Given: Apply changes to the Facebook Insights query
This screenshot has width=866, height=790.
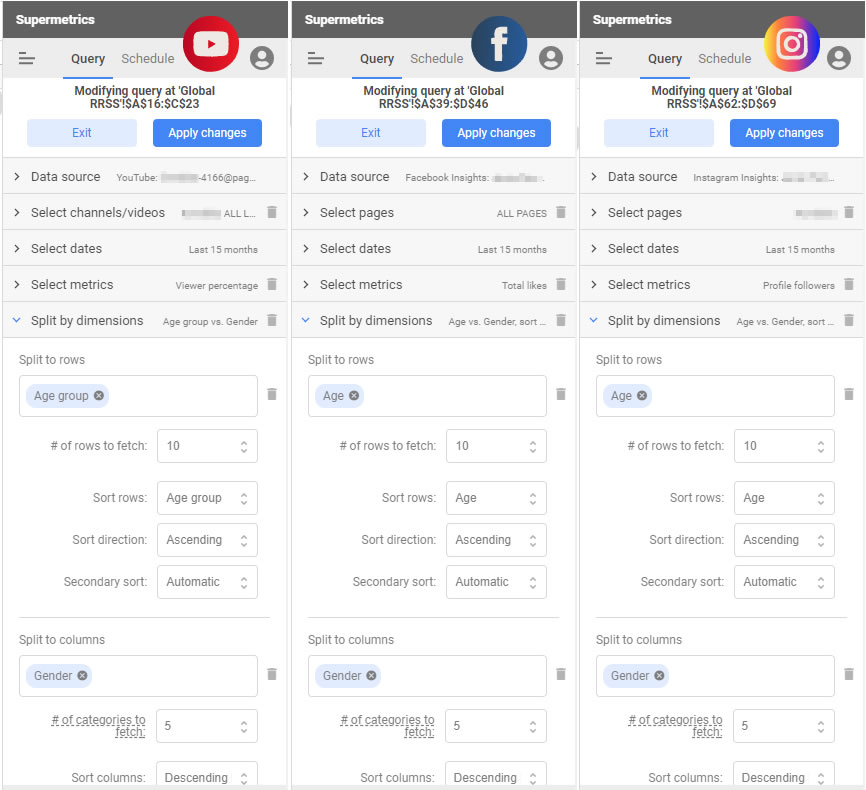Looking at the screenshot, I should (x=496, y=133).
